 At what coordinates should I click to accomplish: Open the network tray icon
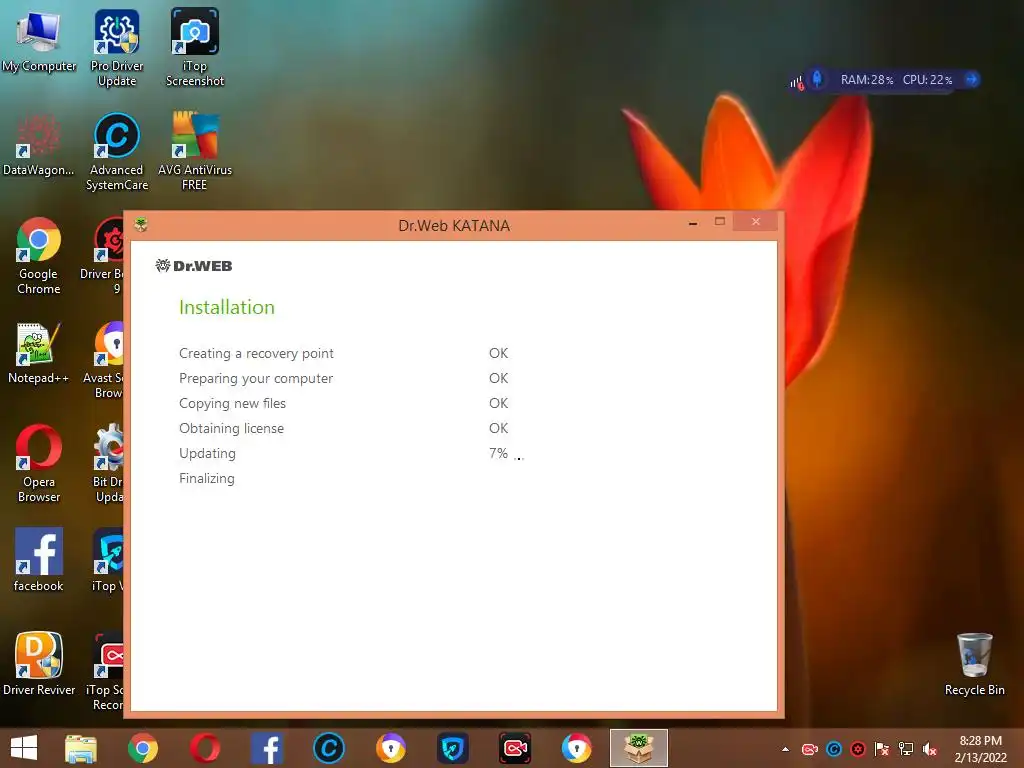[x=906, y=749]
